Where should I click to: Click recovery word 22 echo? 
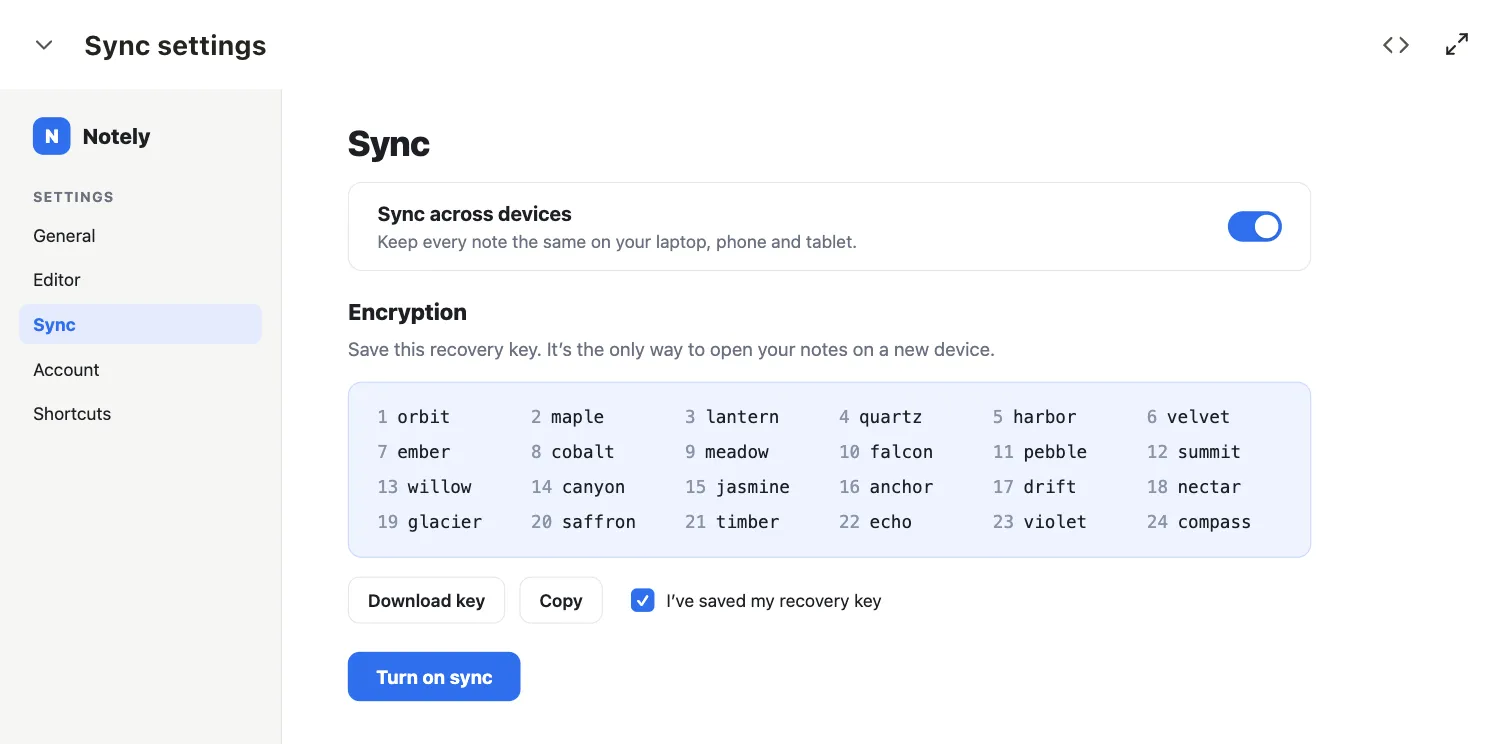click(876, 522)
